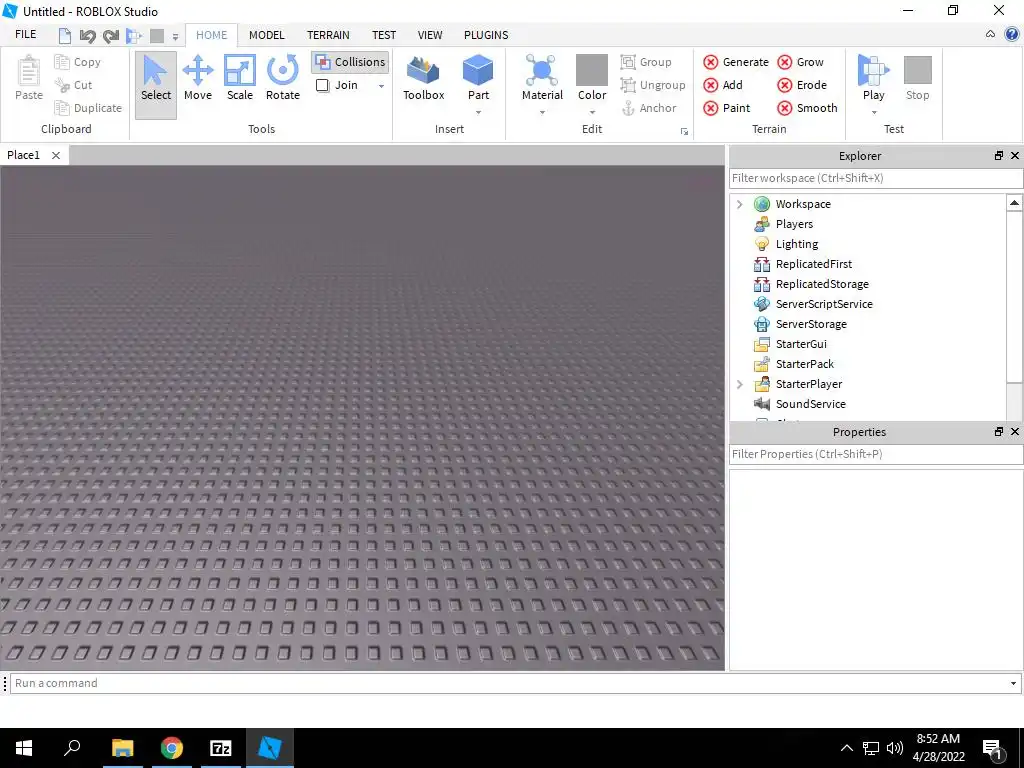Close the Properties panel
Image resolution: width=1024 pixels, height=768 pixels.
pos(1015,432)
